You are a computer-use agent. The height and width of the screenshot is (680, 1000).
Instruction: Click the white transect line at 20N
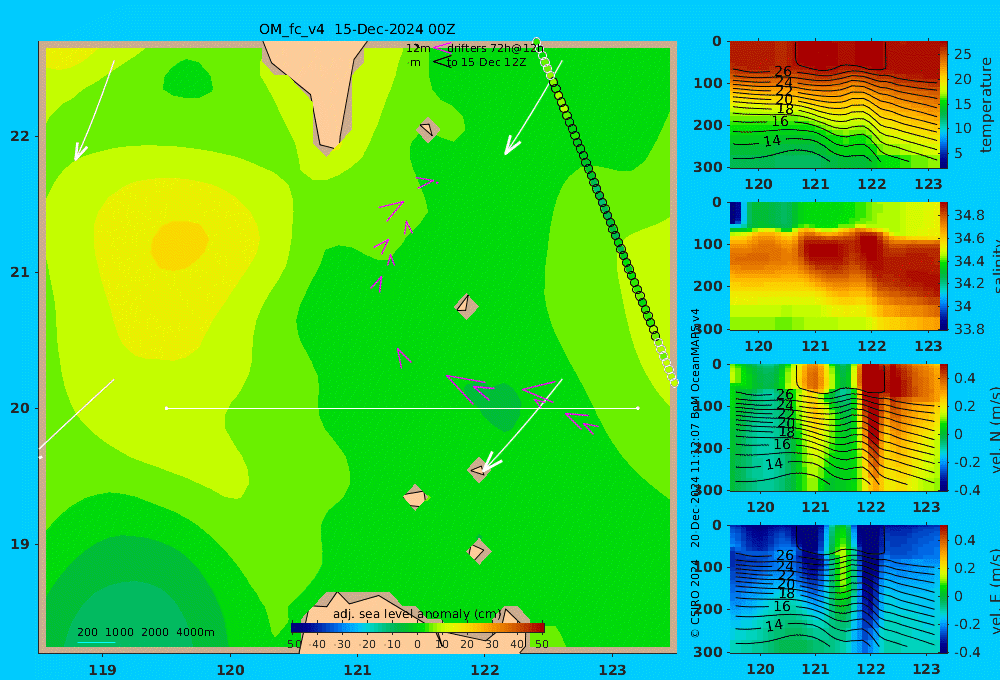point(402,408)
